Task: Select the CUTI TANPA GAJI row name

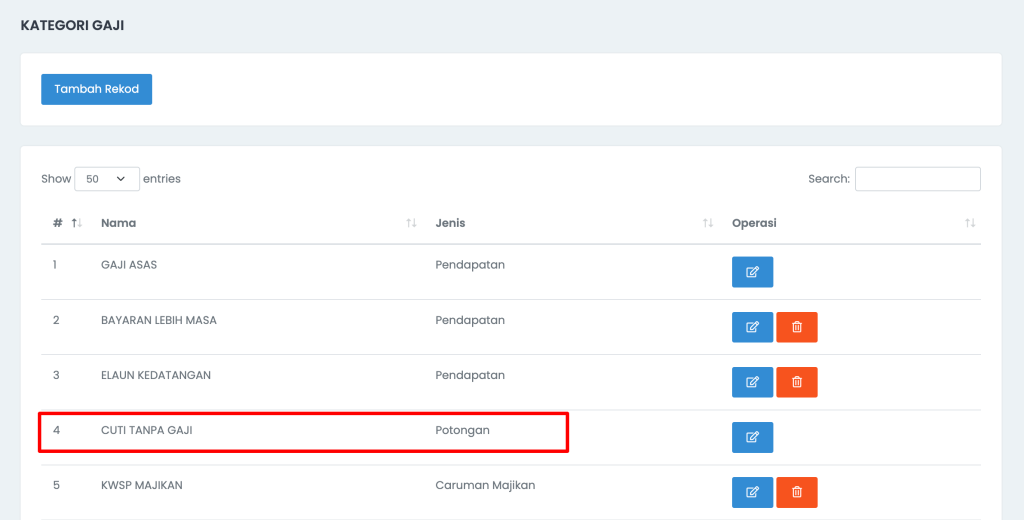Action: (x=147, y=431)
